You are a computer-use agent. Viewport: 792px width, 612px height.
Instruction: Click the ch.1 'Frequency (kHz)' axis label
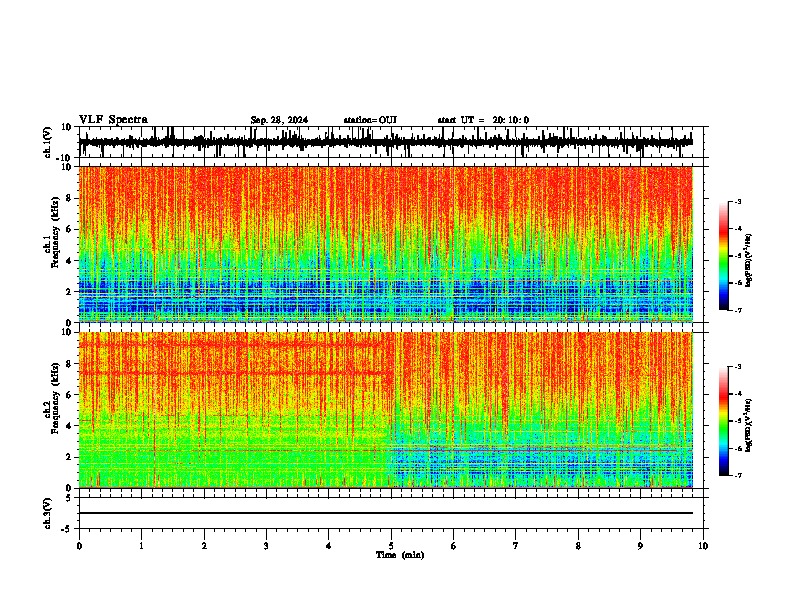(55, 233)
